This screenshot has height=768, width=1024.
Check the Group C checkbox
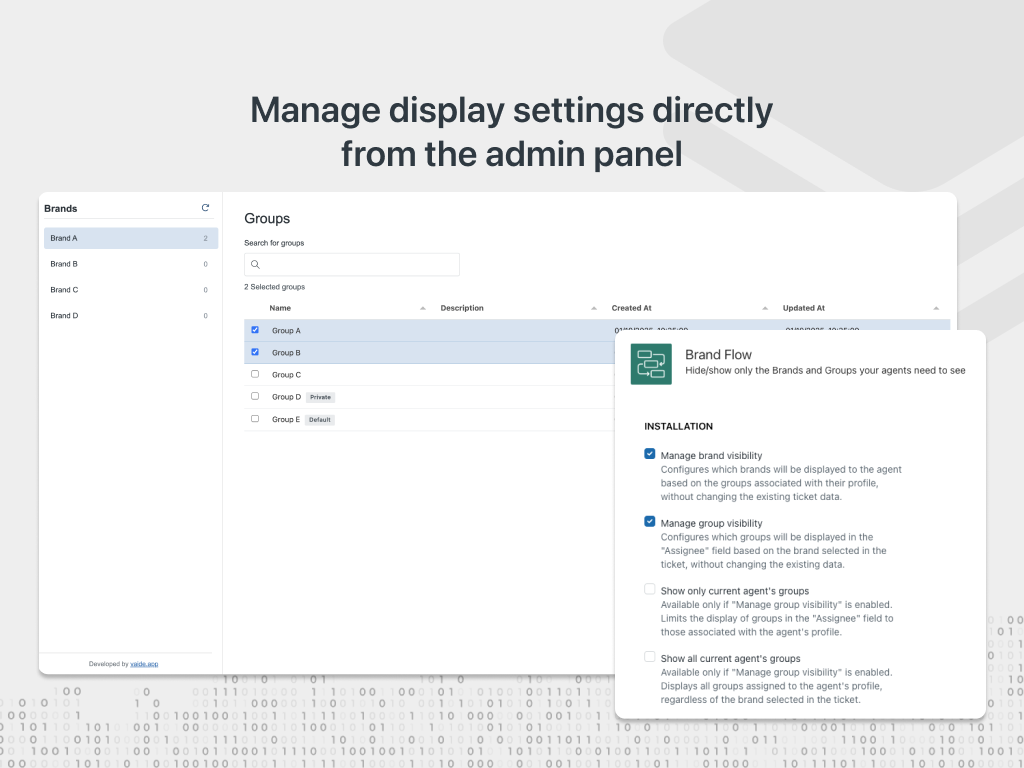[255, 374]
